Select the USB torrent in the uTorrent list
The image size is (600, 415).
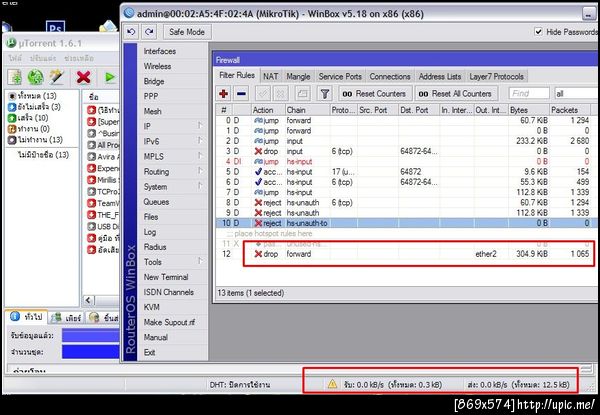[103, 226]
